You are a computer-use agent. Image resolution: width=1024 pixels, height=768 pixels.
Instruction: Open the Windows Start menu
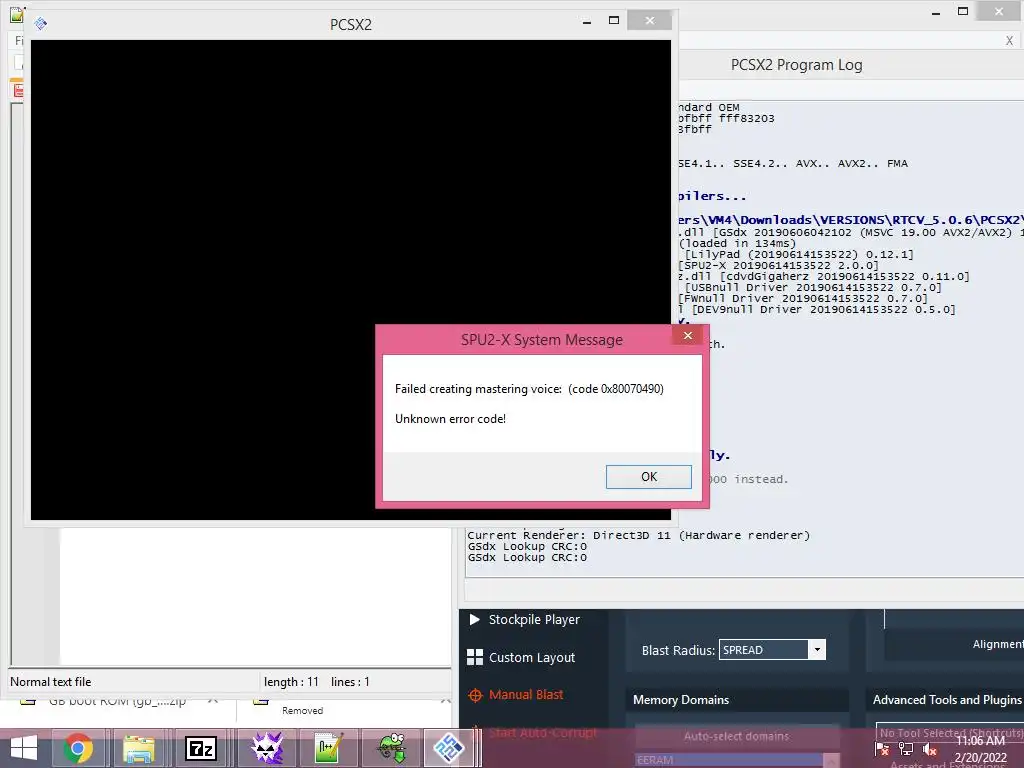coord(24,748)
